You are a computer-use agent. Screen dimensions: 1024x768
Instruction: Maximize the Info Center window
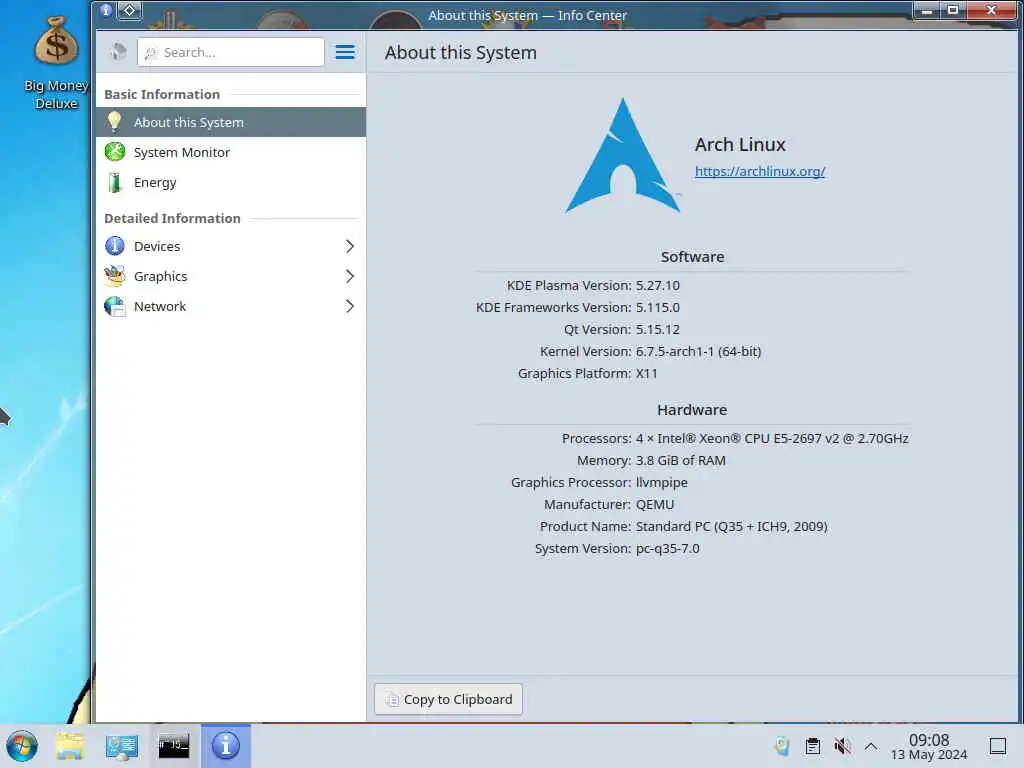(953, 10)
